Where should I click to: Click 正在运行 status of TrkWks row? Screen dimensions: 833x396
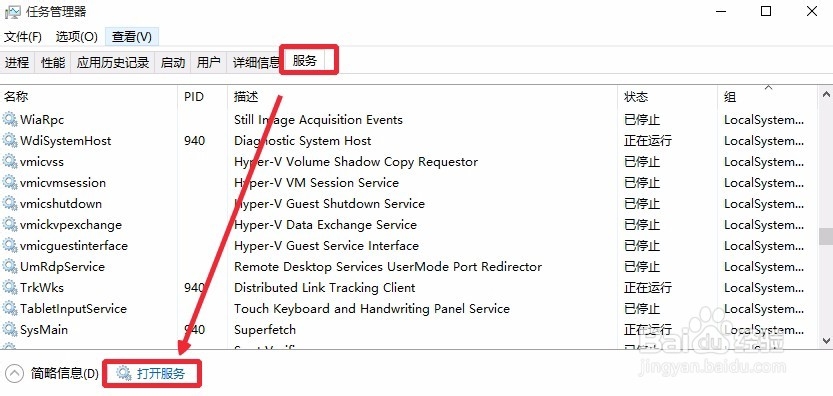(648, 288)
